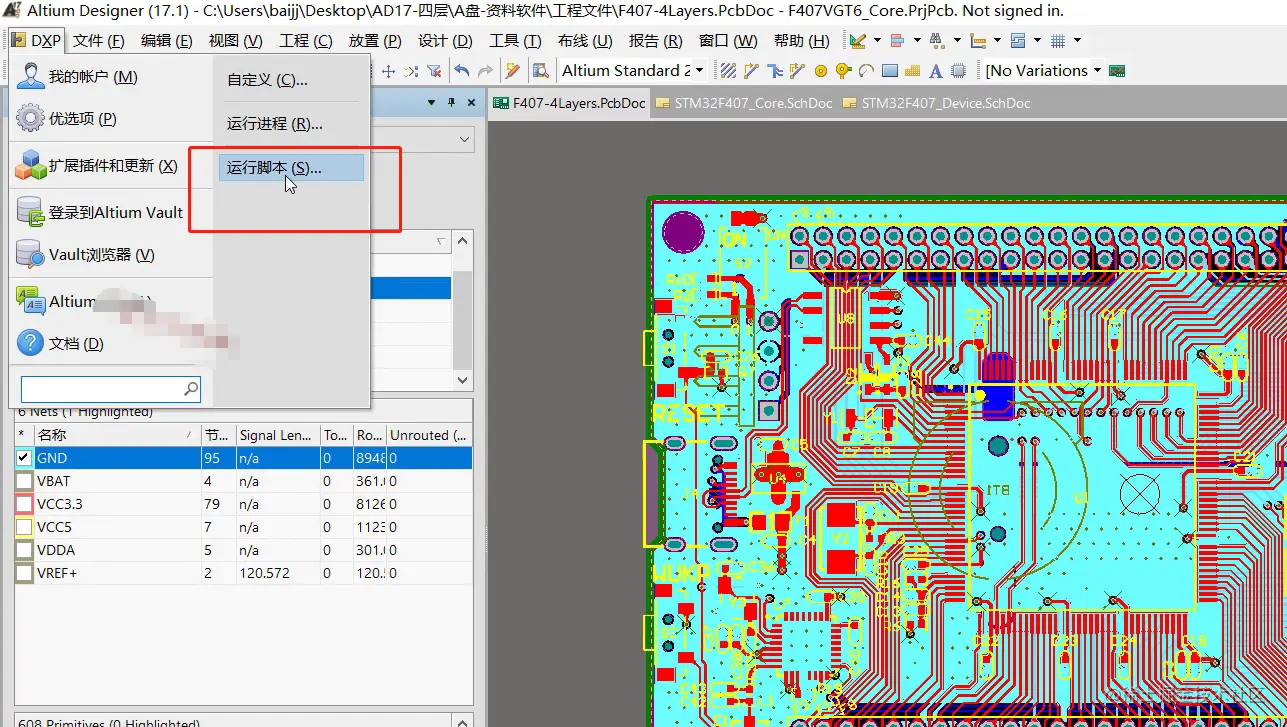Viewport: 1287px width, 727px height.
Task: Open the 文件 (F) menu
Action: click(98, 41)
